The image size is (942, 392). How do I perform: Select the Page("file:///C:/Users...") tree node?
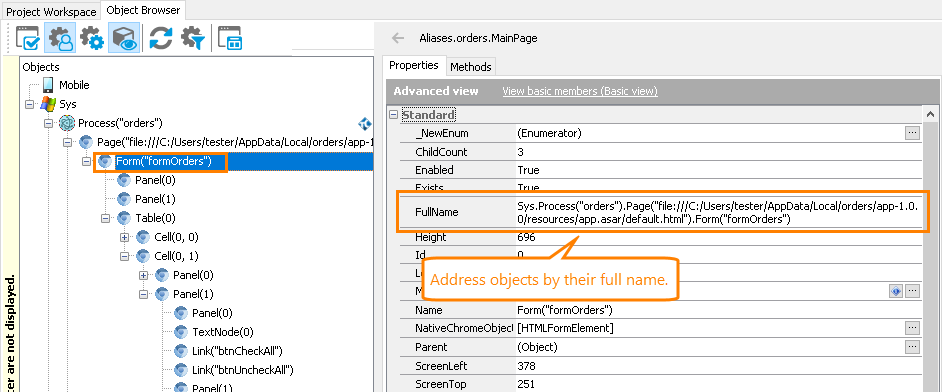(235, 142)
